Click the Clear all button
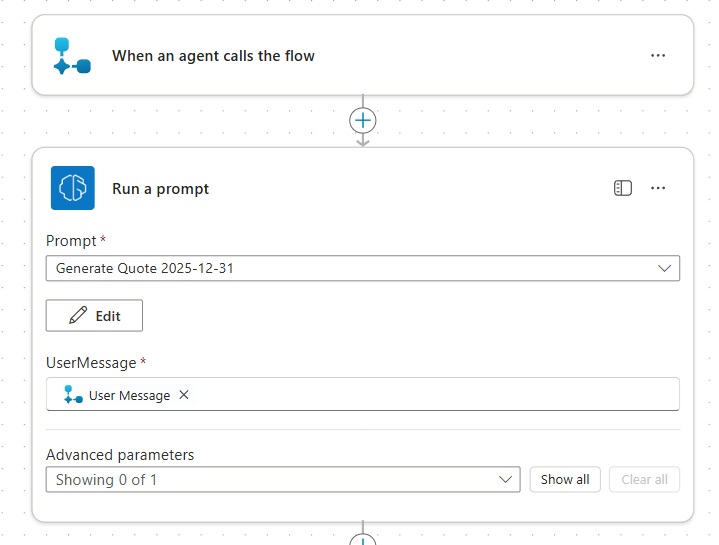 coord(644,480)
